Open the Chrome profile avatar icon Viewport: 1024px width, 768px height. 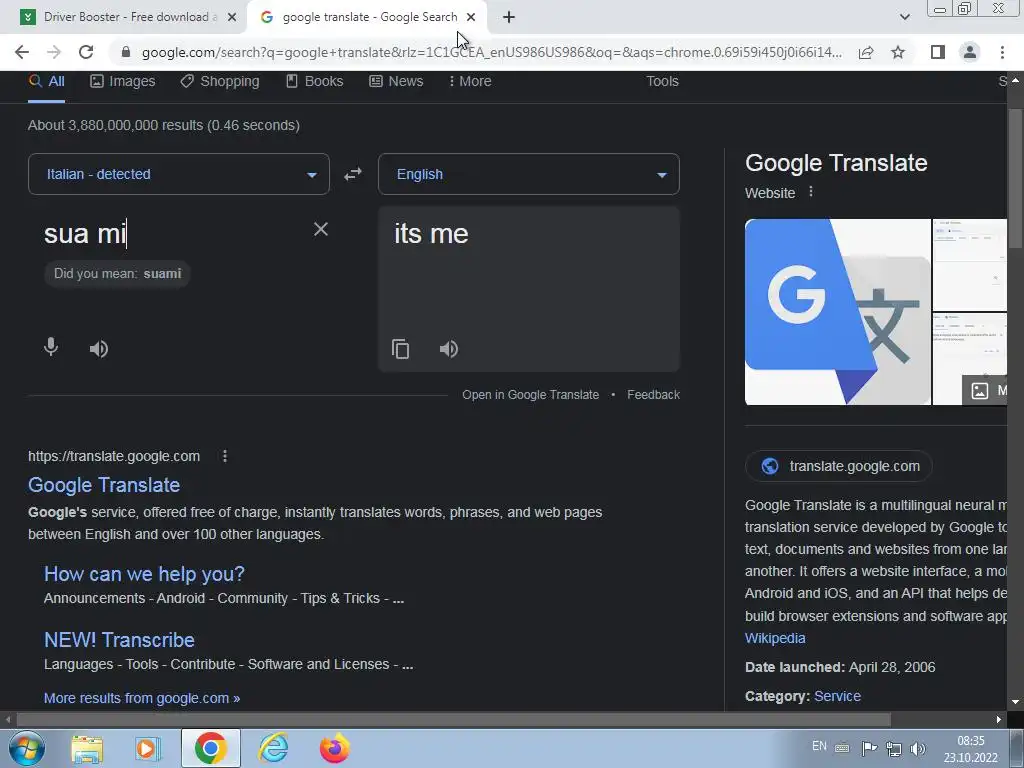pos(970,52)
